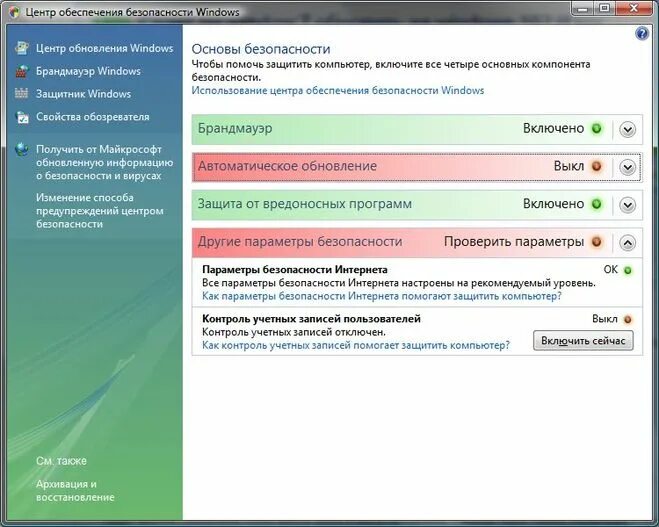Screen dimensions: 659x527
Task: Close the Security Center window
Action: click(634, 9)
